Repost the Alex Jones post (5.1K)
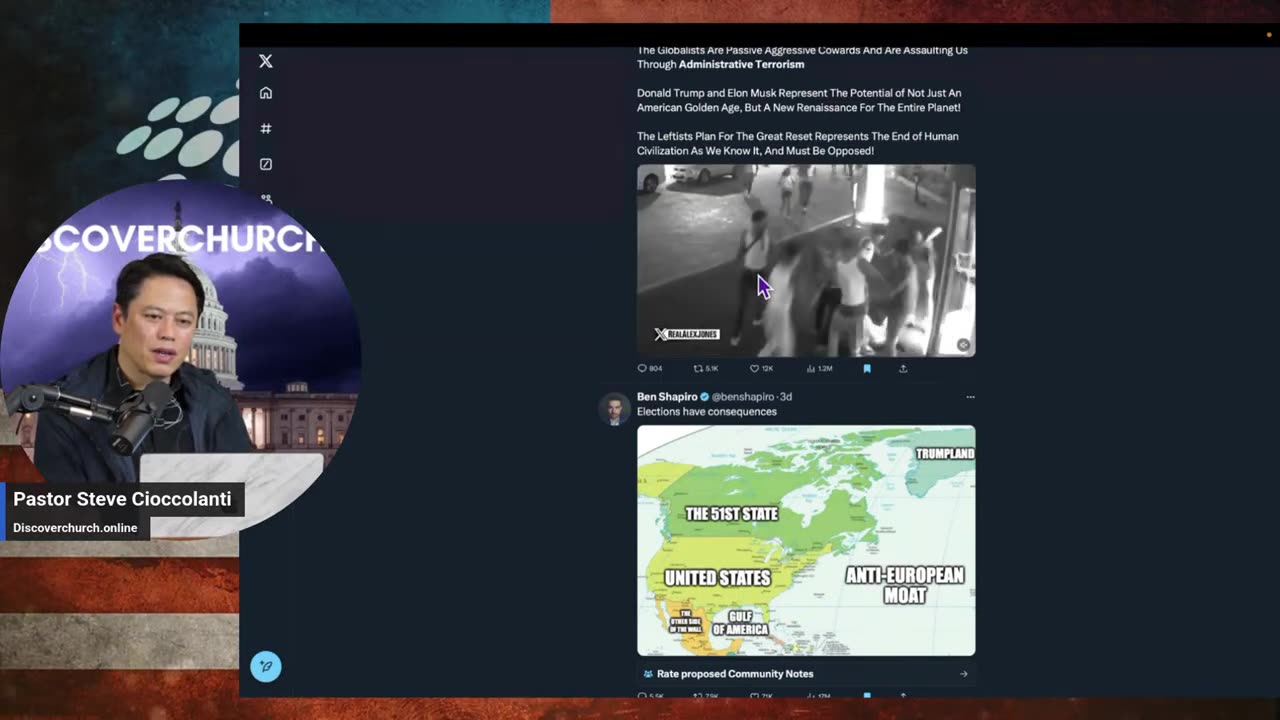 705,368
